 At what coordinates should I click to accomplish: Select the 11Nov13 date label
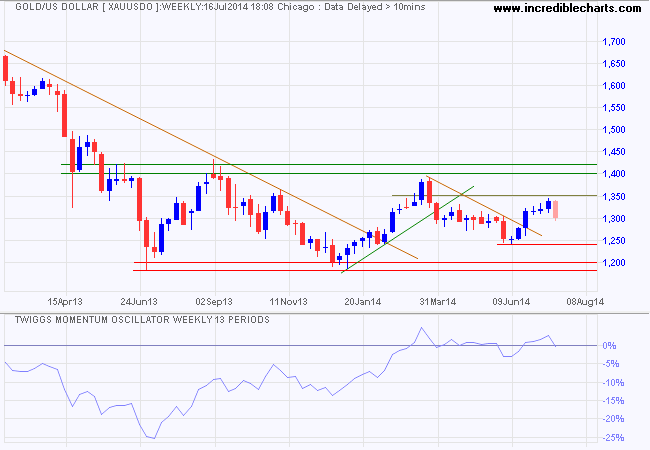(289, 302)
